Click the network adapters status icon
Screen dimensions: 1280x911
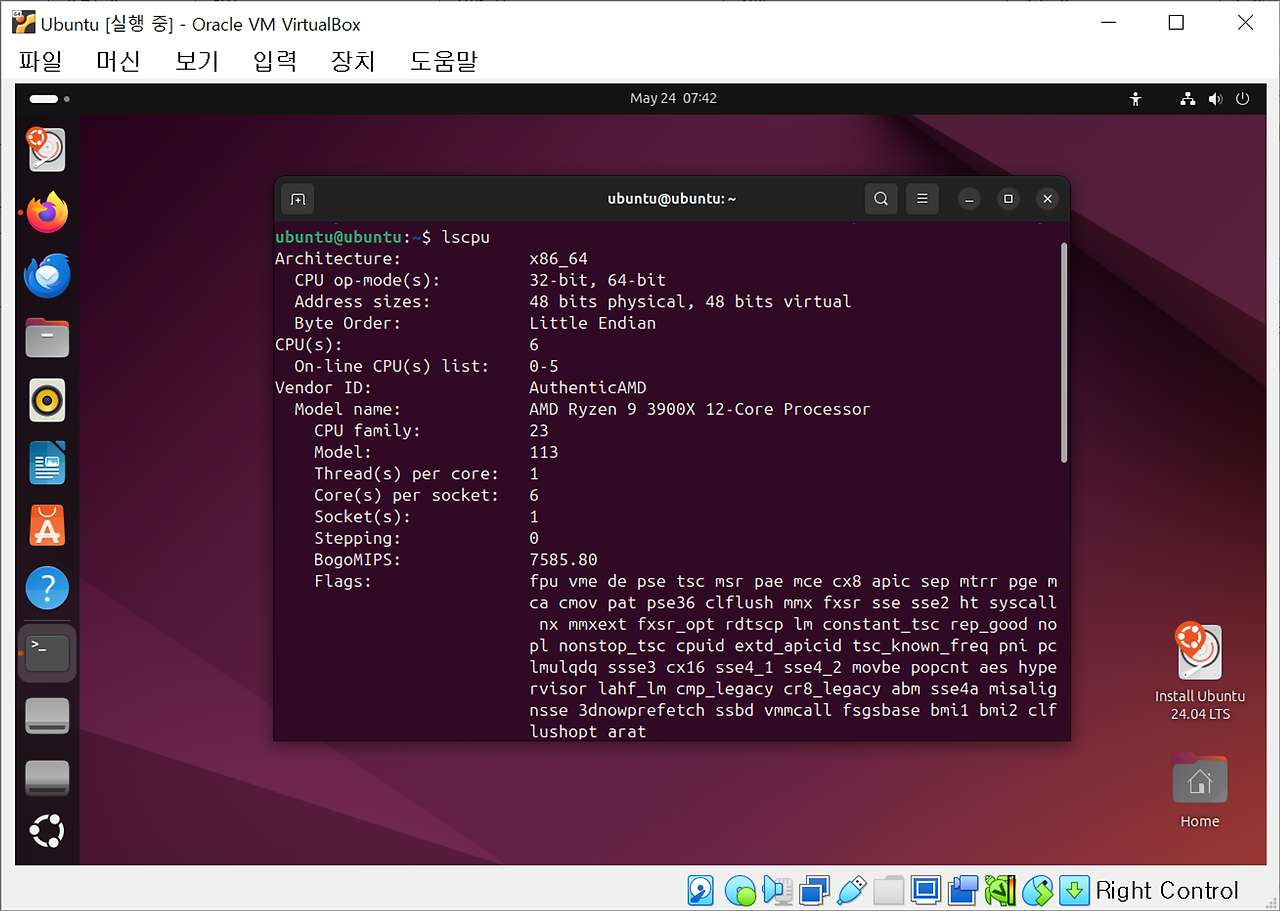pyautogui.click(x=814, y=889)
